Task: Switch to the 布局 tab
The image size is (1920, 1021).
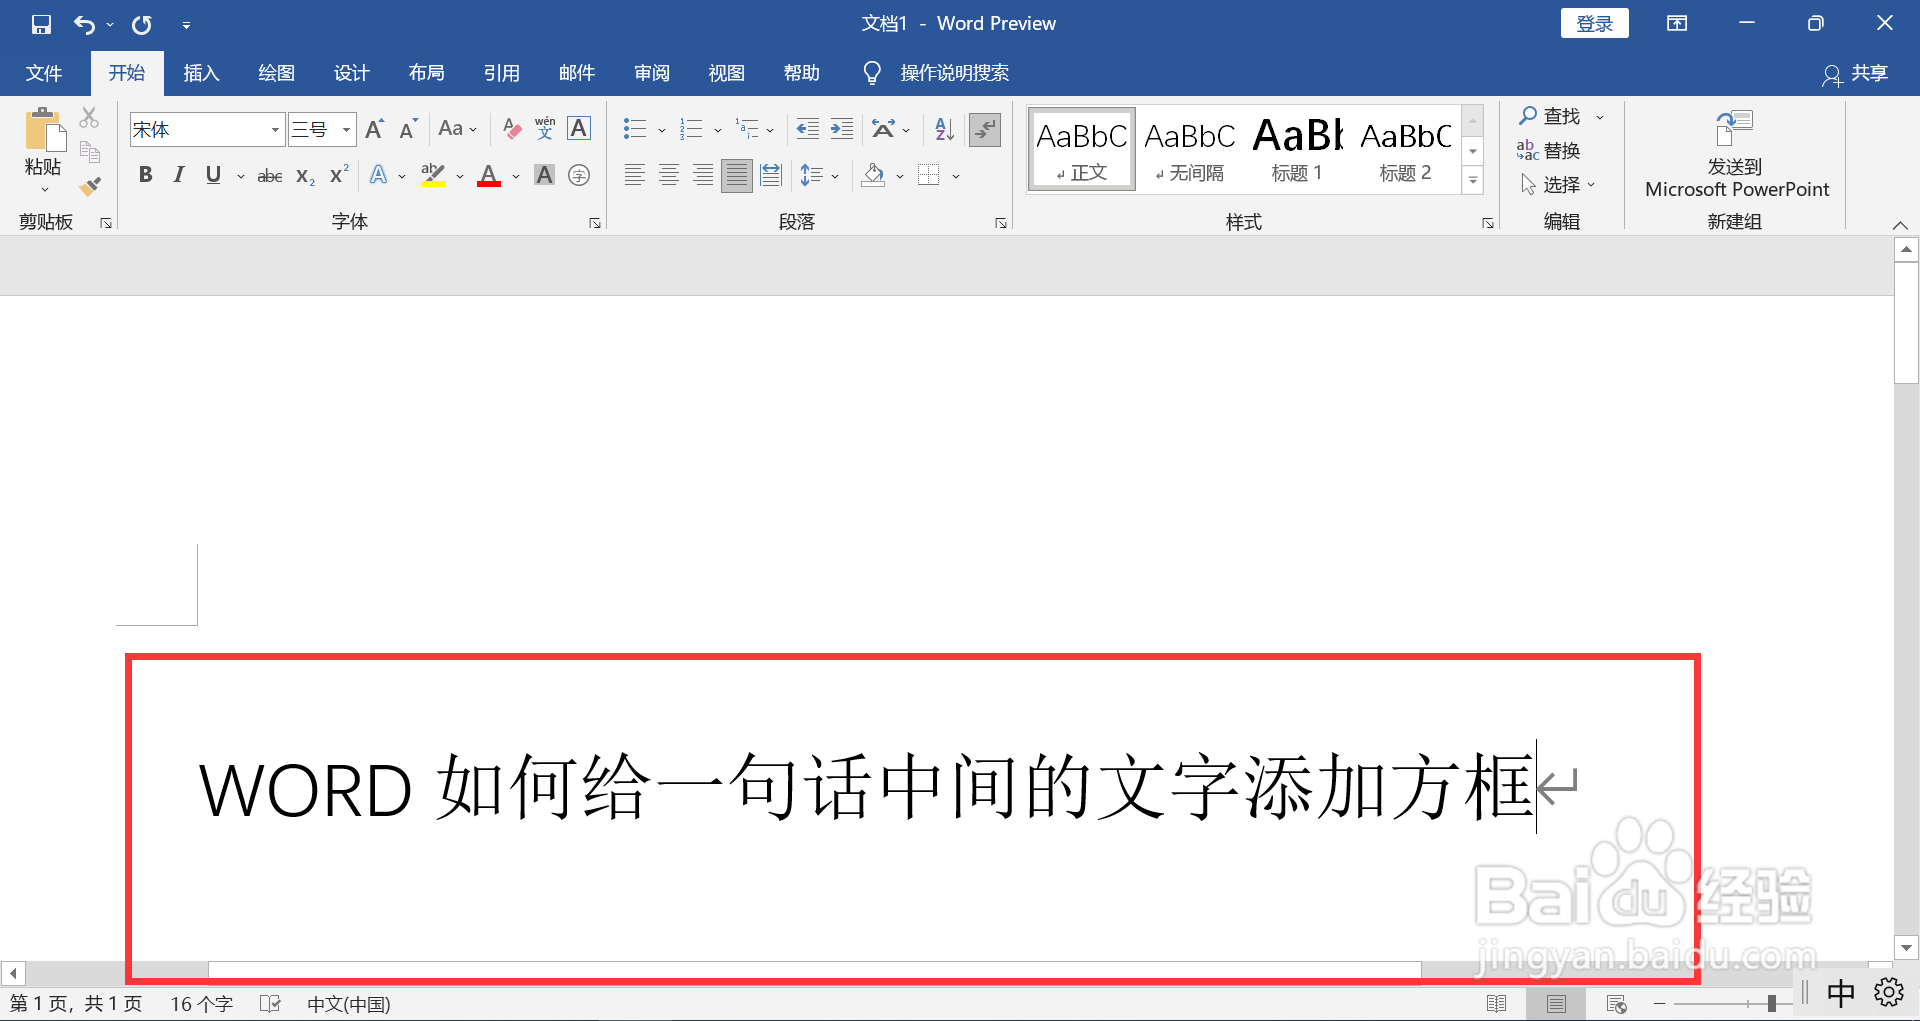Action: (426, 73)
